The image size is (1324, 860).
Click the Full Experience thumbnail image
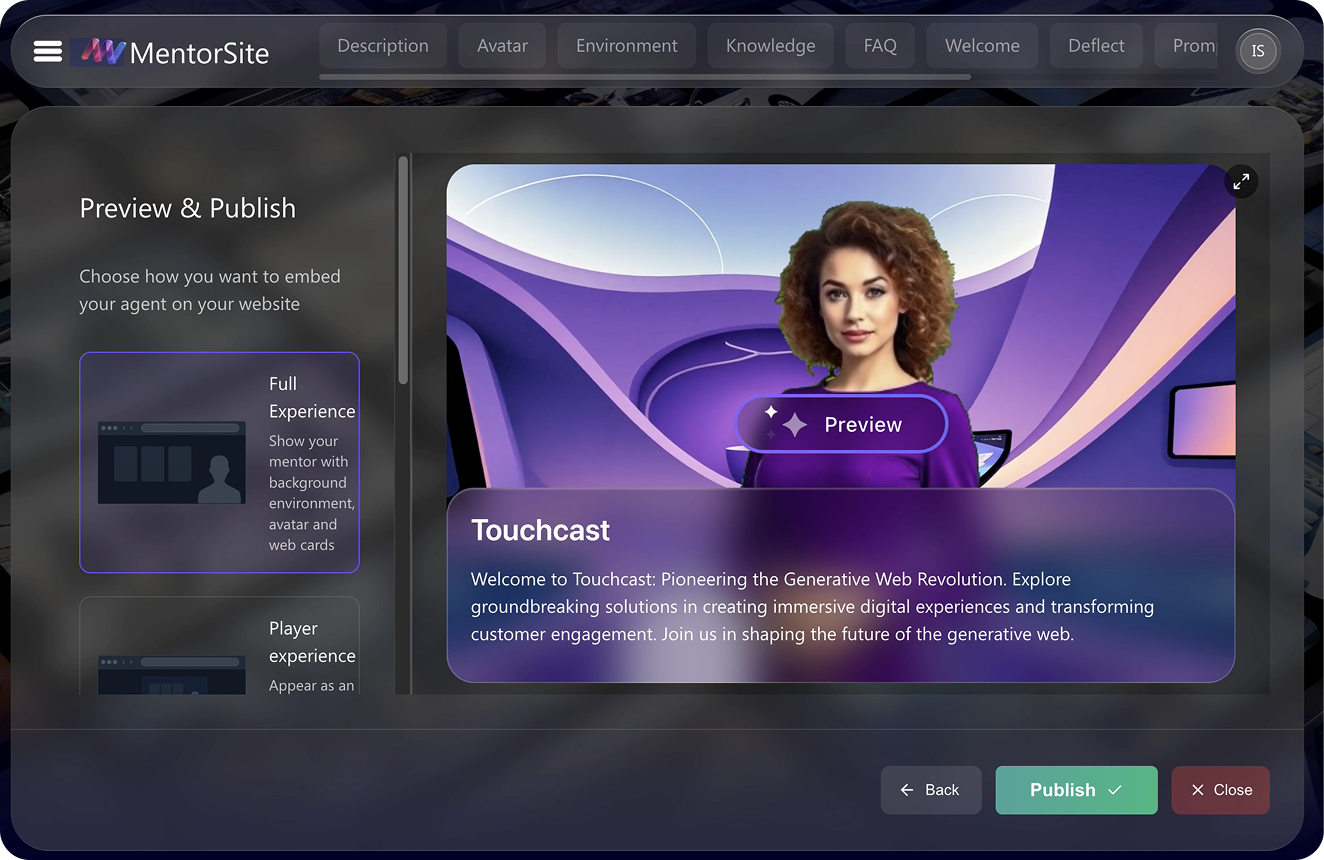tap(172, 462)
